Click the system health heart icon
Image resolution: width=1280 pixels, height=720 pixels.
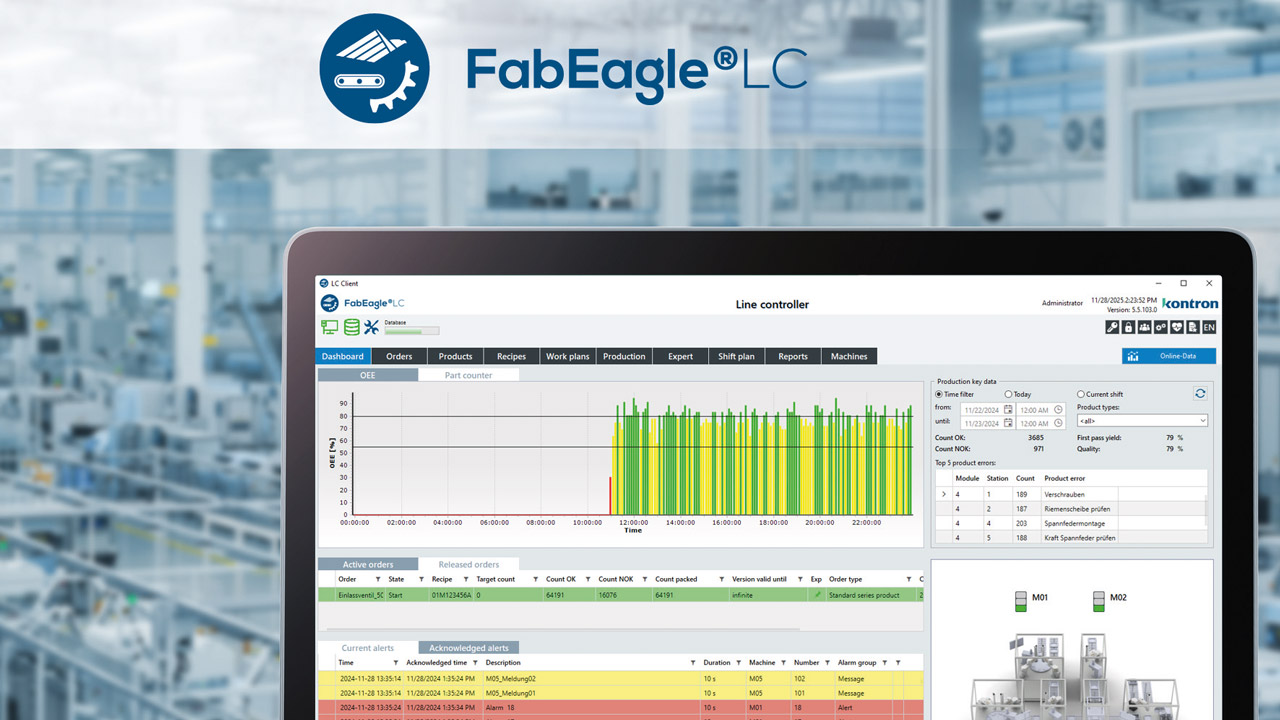1176,327
